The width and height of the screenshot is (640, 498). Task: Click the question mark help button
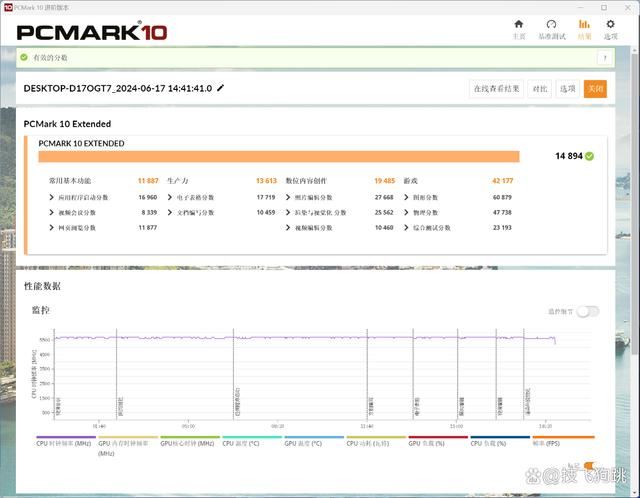(x=605, y=58)
